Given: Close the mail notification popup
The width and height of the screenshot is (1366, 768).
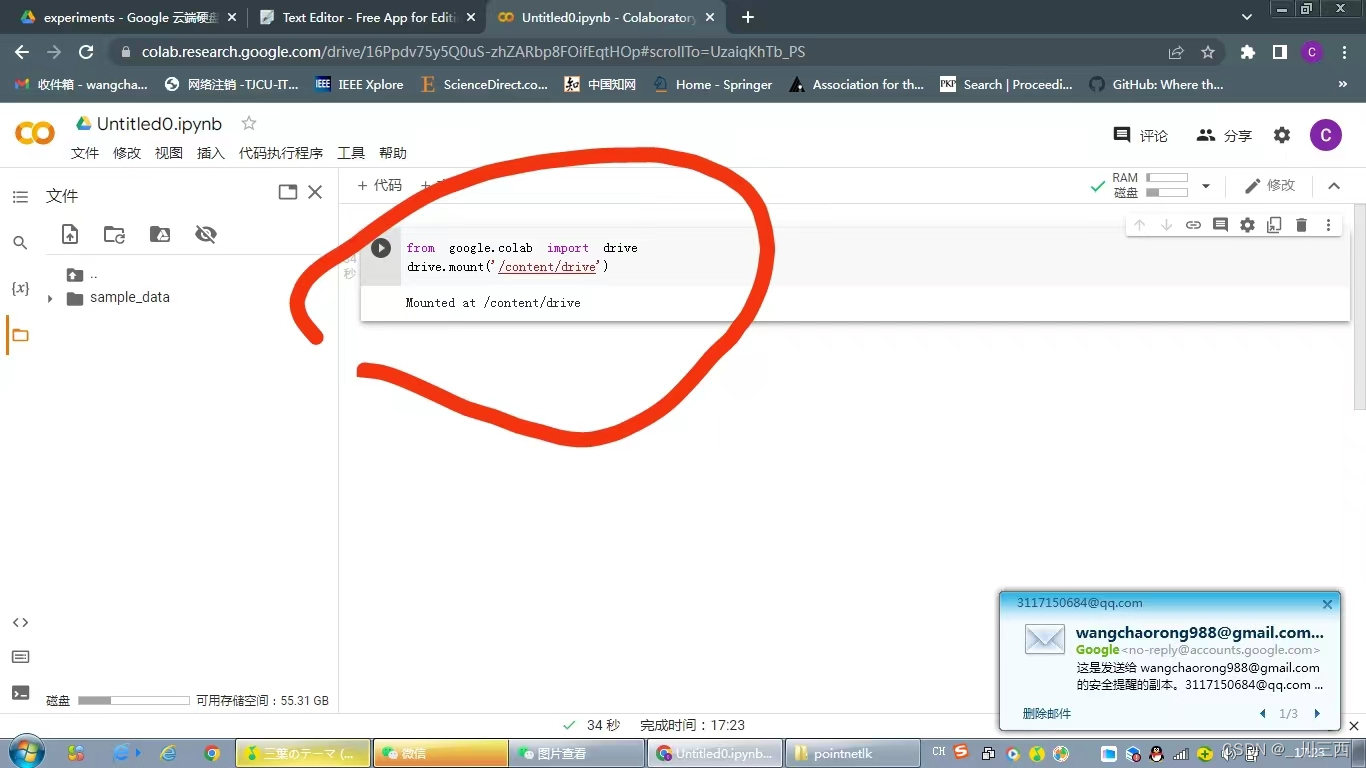Looking at the screenshot, I should coord(1327,604).
